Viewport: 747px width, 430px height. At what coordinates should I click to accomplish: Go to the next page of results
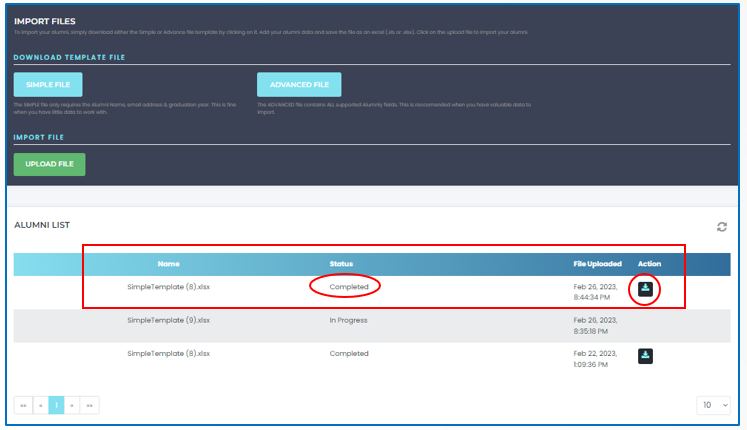[x=73, y=405]
